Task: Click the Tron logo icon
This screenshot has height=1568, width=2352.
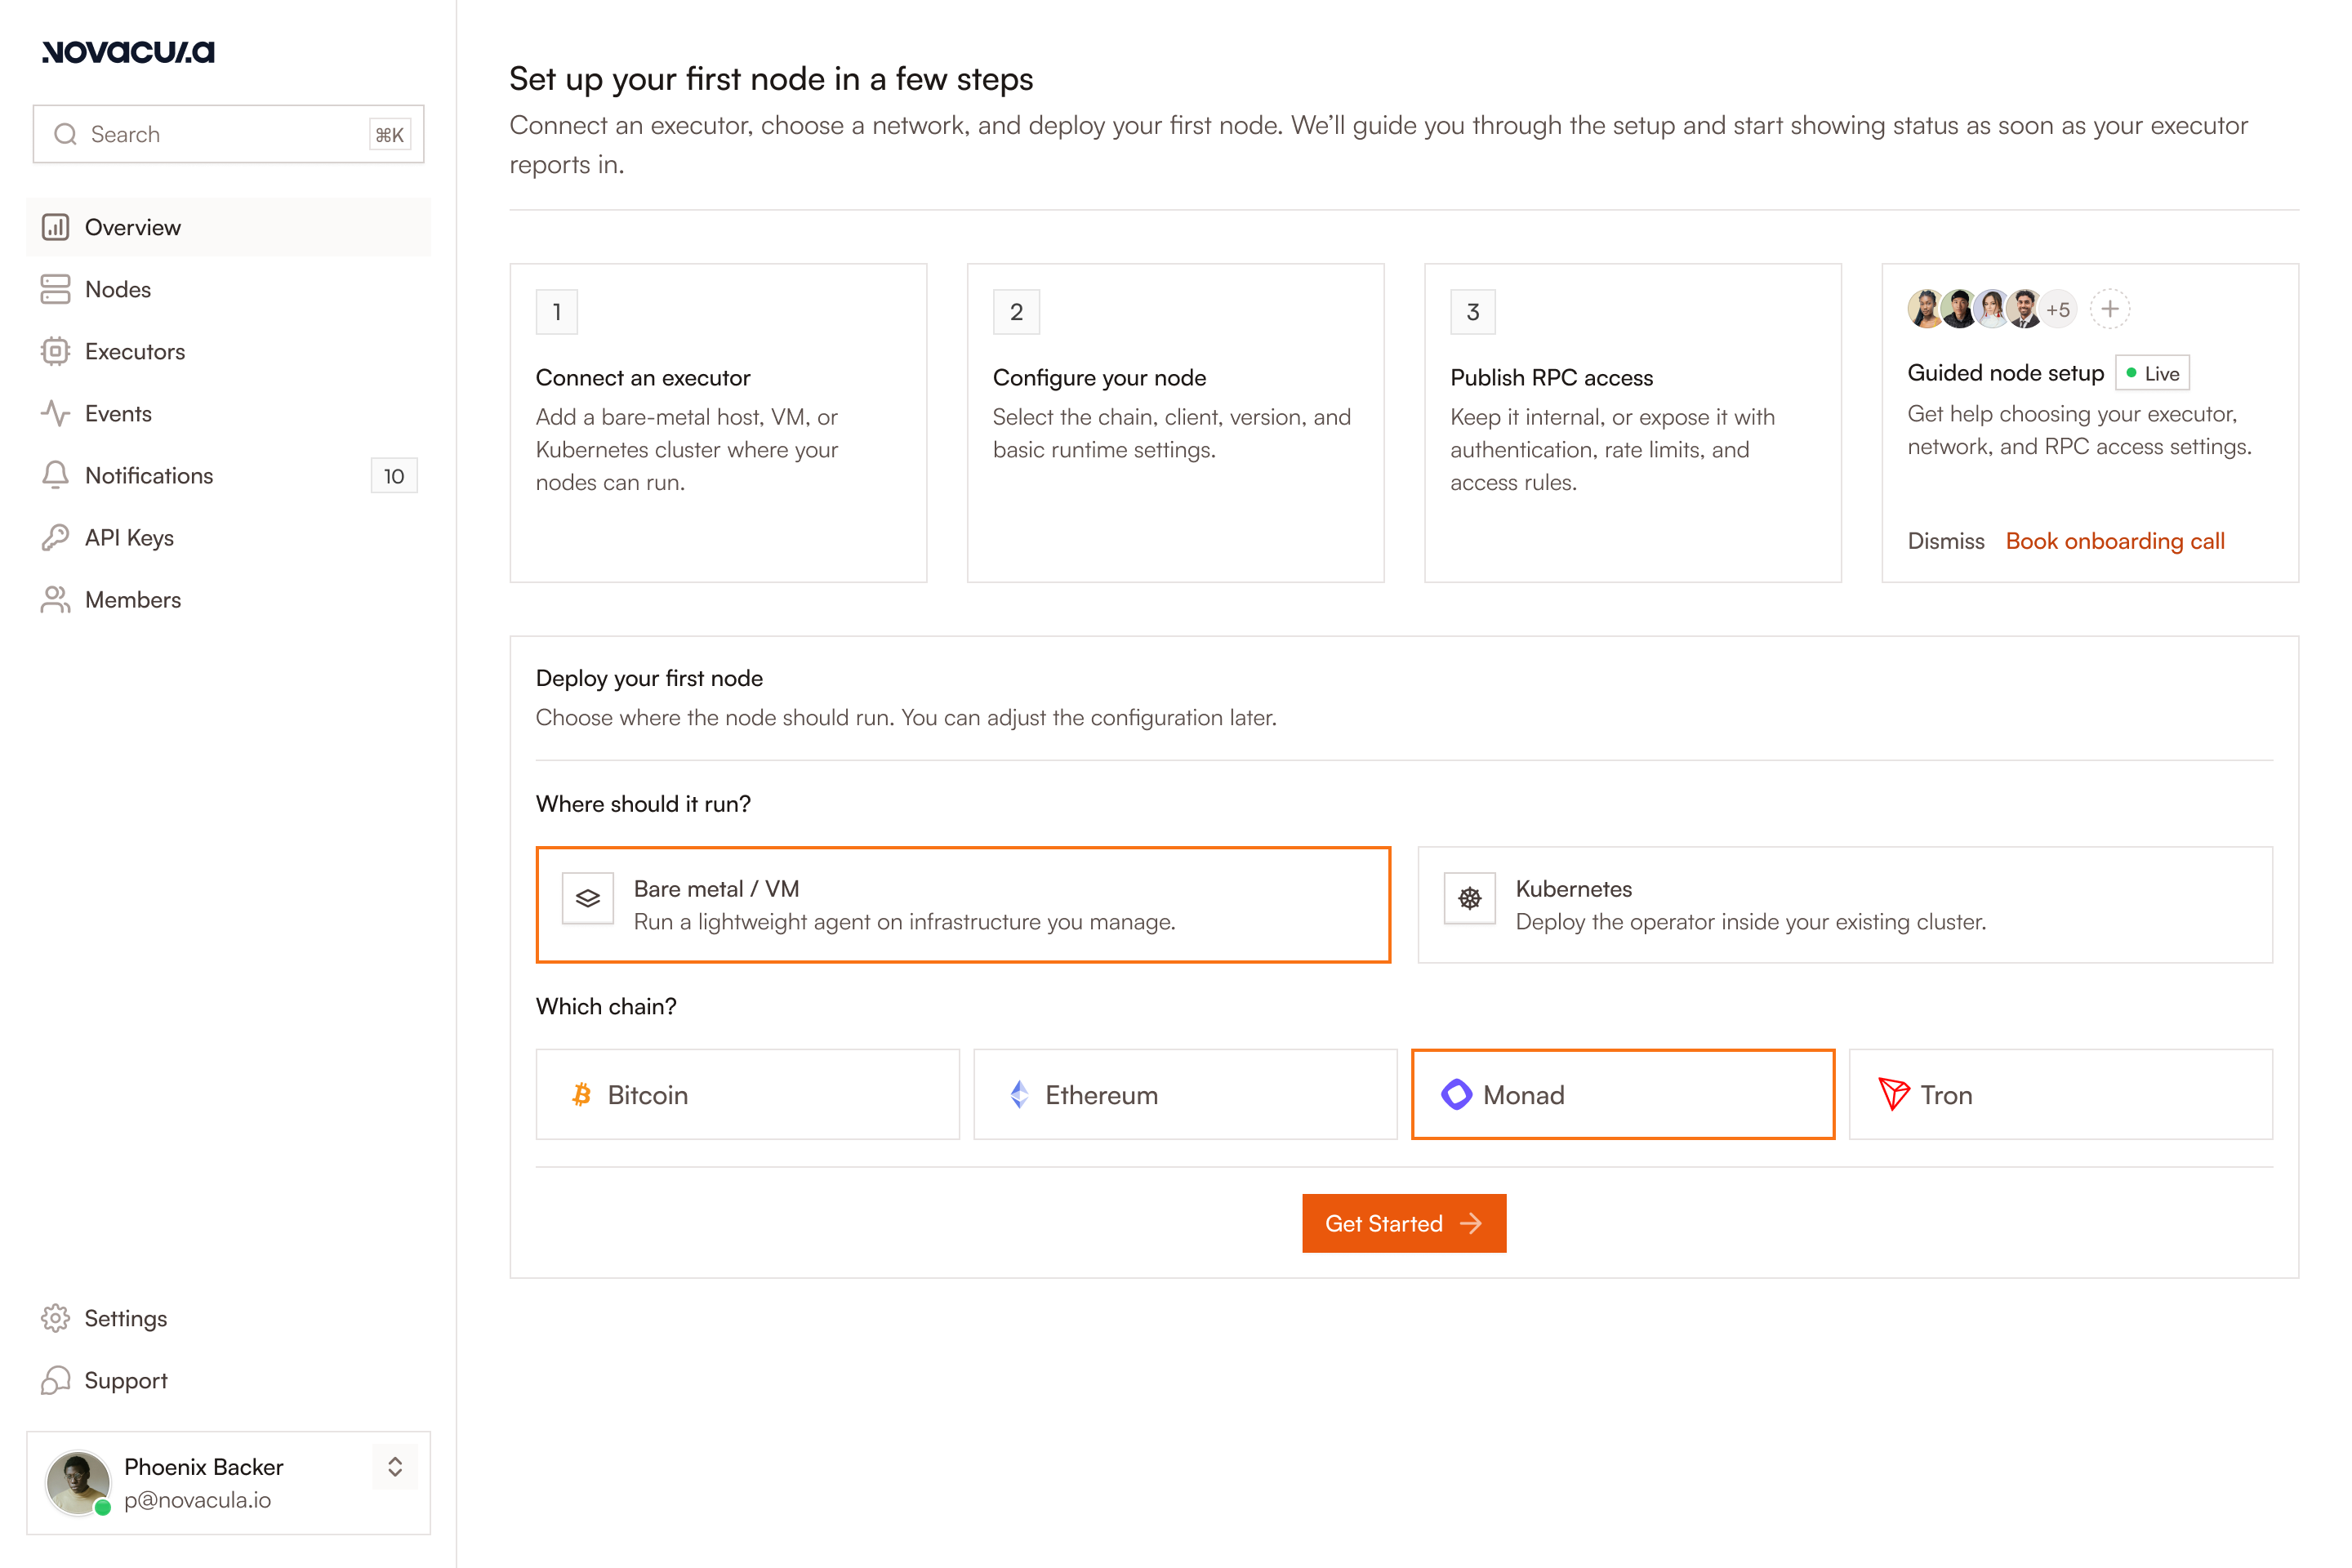Action: (x=1894, y=1095)
